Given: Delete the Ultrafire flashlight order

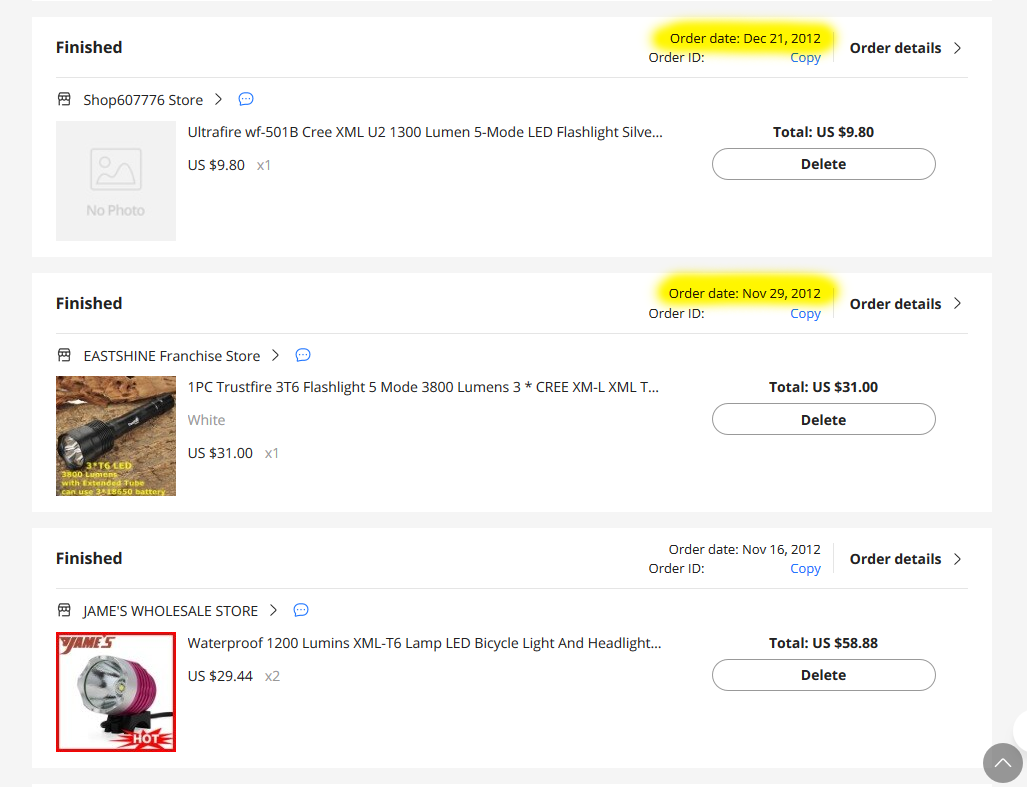Looking at the screenshot, I should (x=823, y=164).
